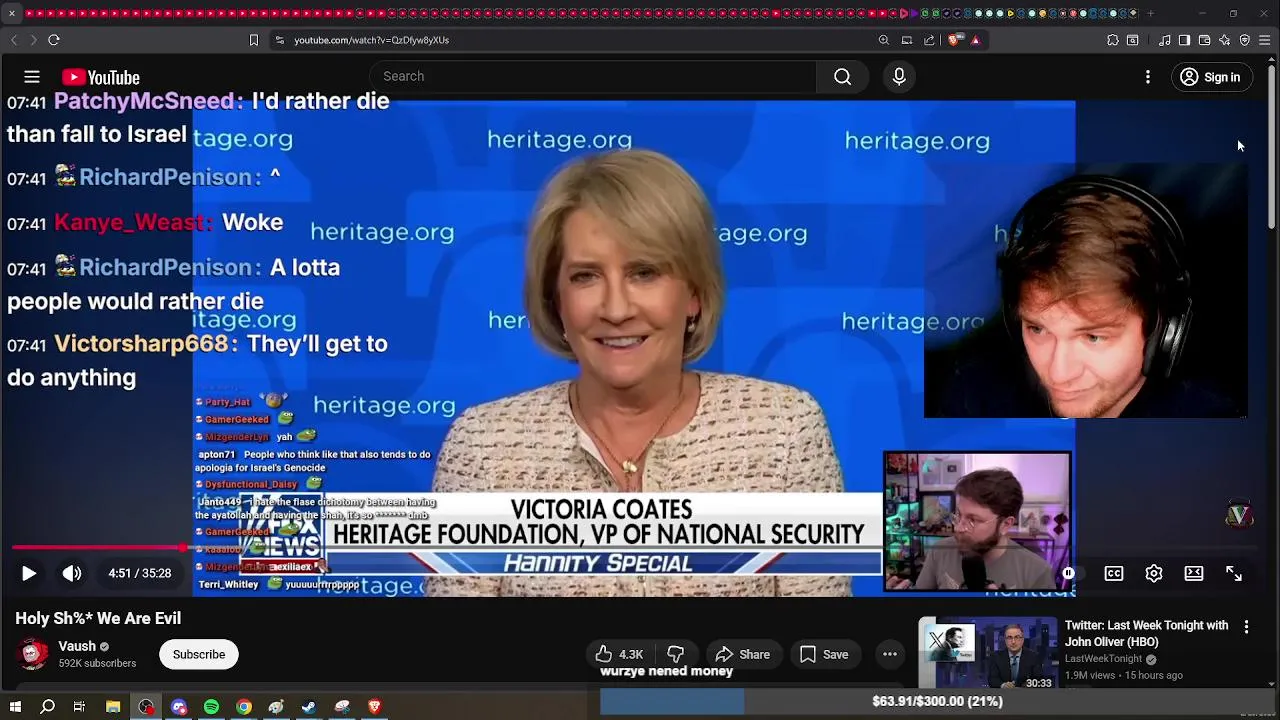Open the browser extensions puzzle icon

1113,40
